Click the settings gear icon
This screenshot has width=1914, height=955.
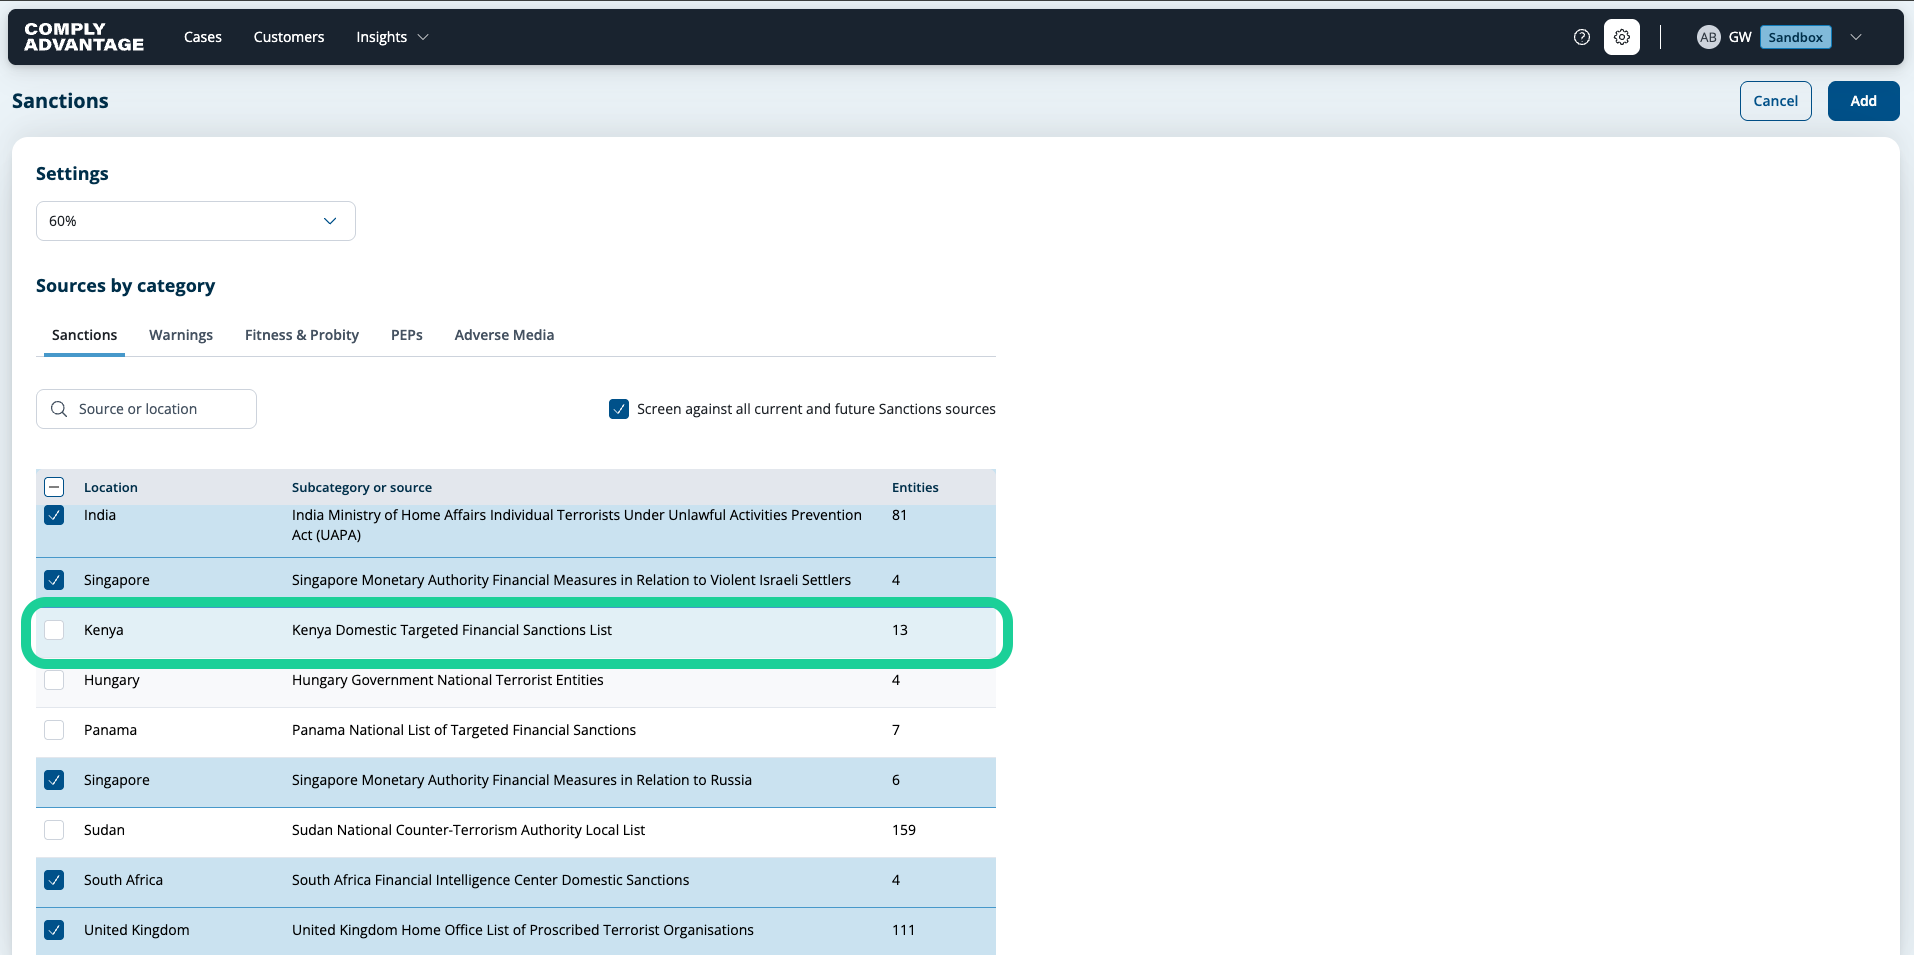point(1622,37)
